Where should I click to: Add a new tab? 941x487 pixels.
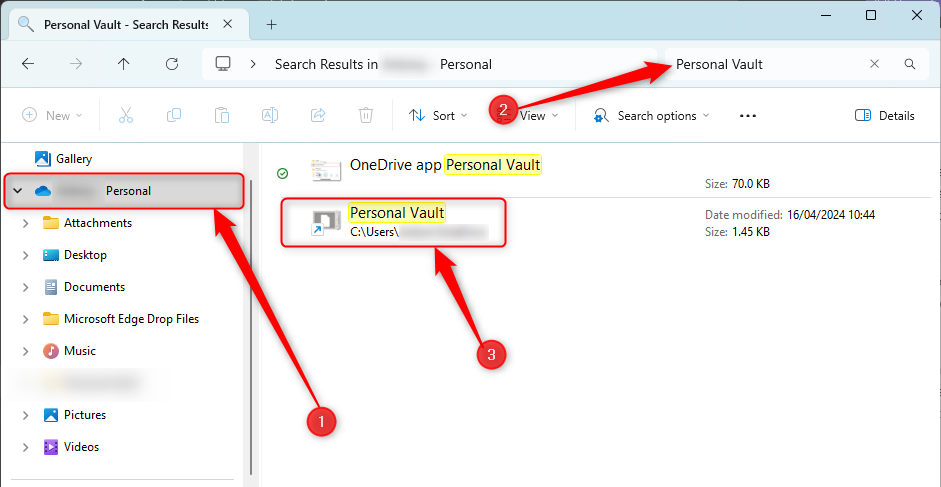(x=271, y=25)
